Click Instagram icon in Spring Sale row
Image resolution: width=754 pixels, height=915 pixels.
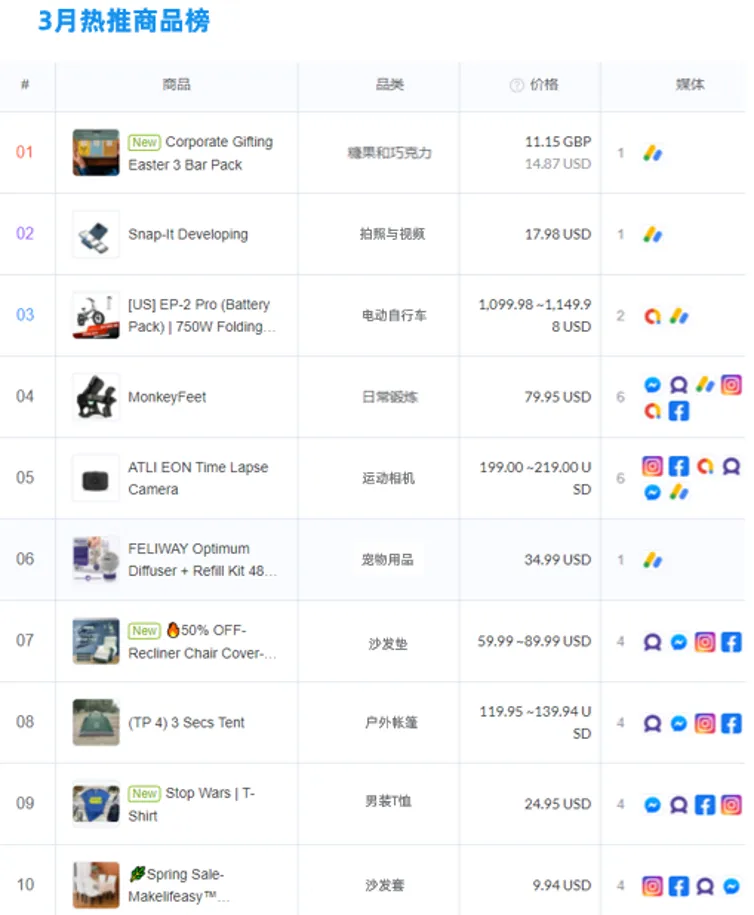tap(652, 886)
